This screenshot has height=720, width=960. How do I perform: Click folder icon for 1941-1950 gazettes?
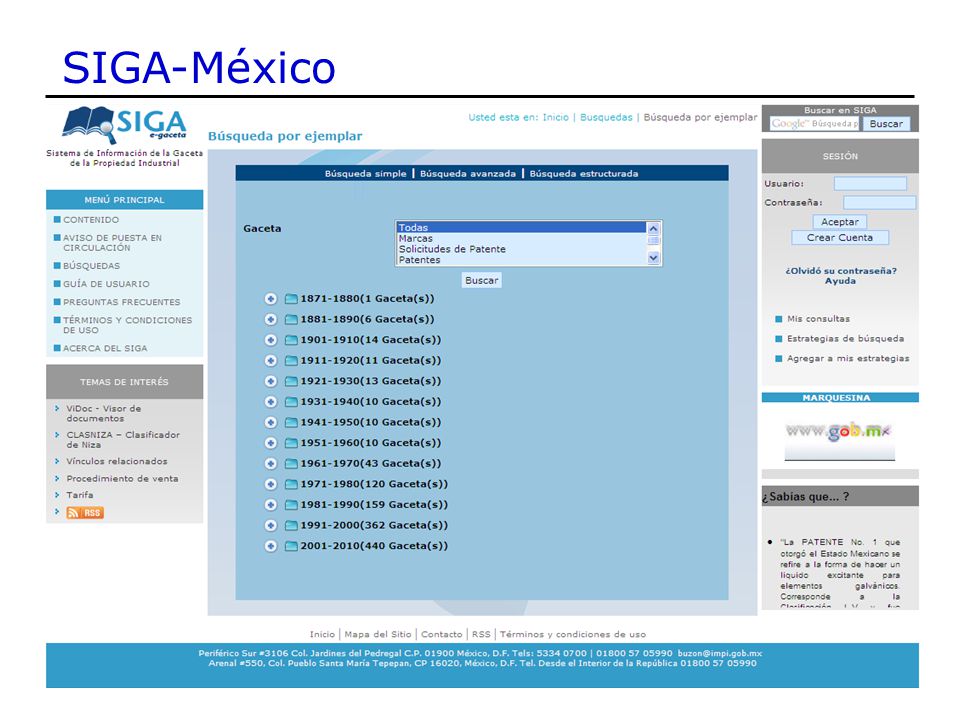(291, 422)
